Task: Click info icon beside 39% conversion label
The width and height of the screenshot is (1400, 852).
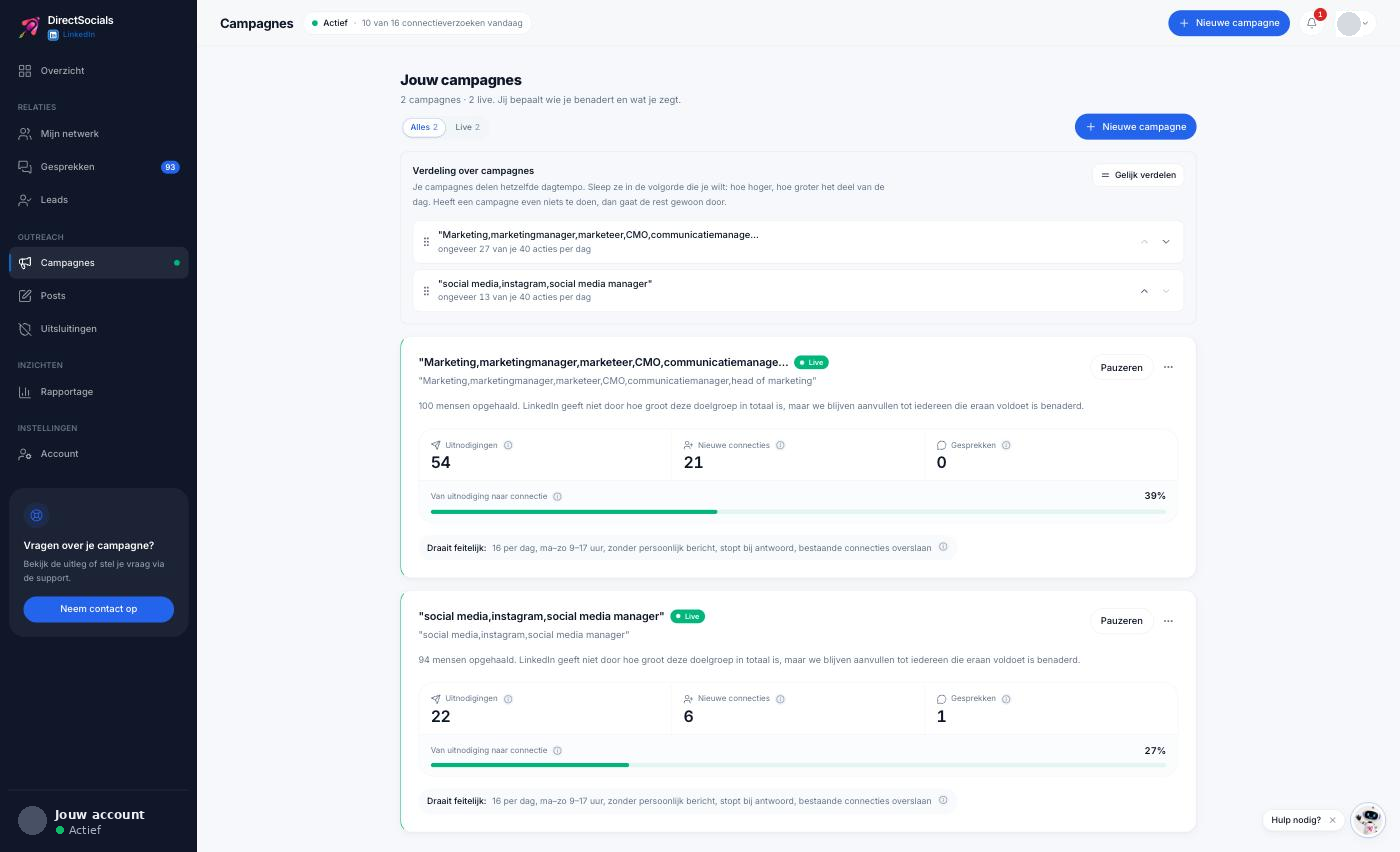Action: (x=557, y=497)
